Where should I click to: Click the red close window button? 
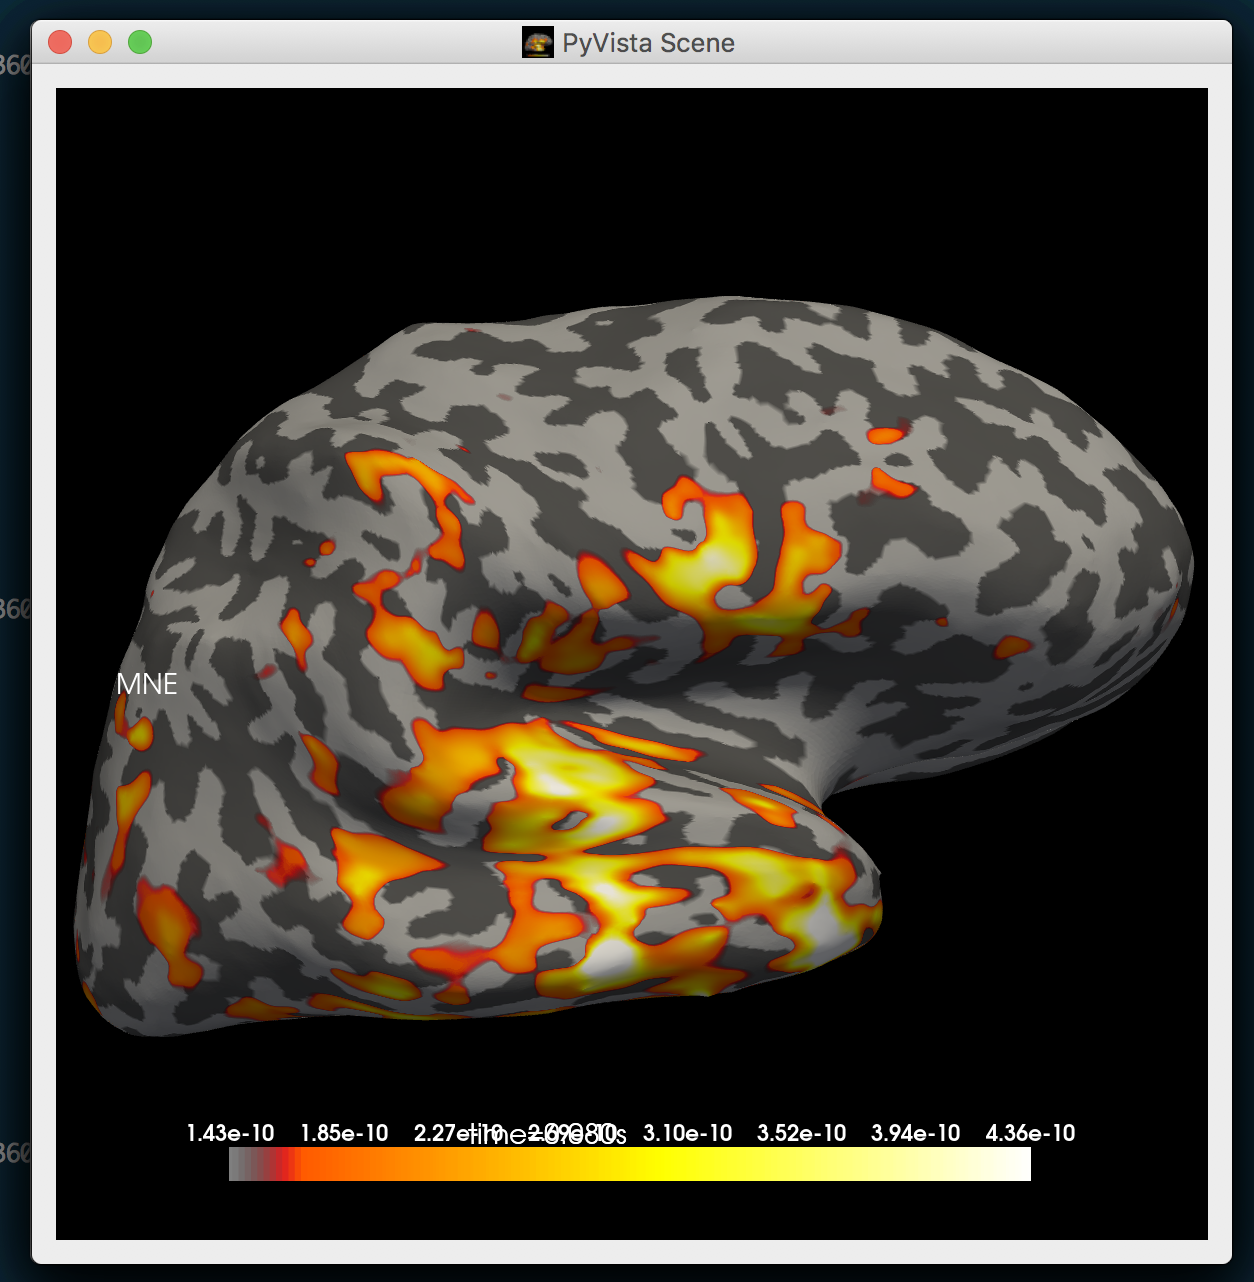(60, 42)
